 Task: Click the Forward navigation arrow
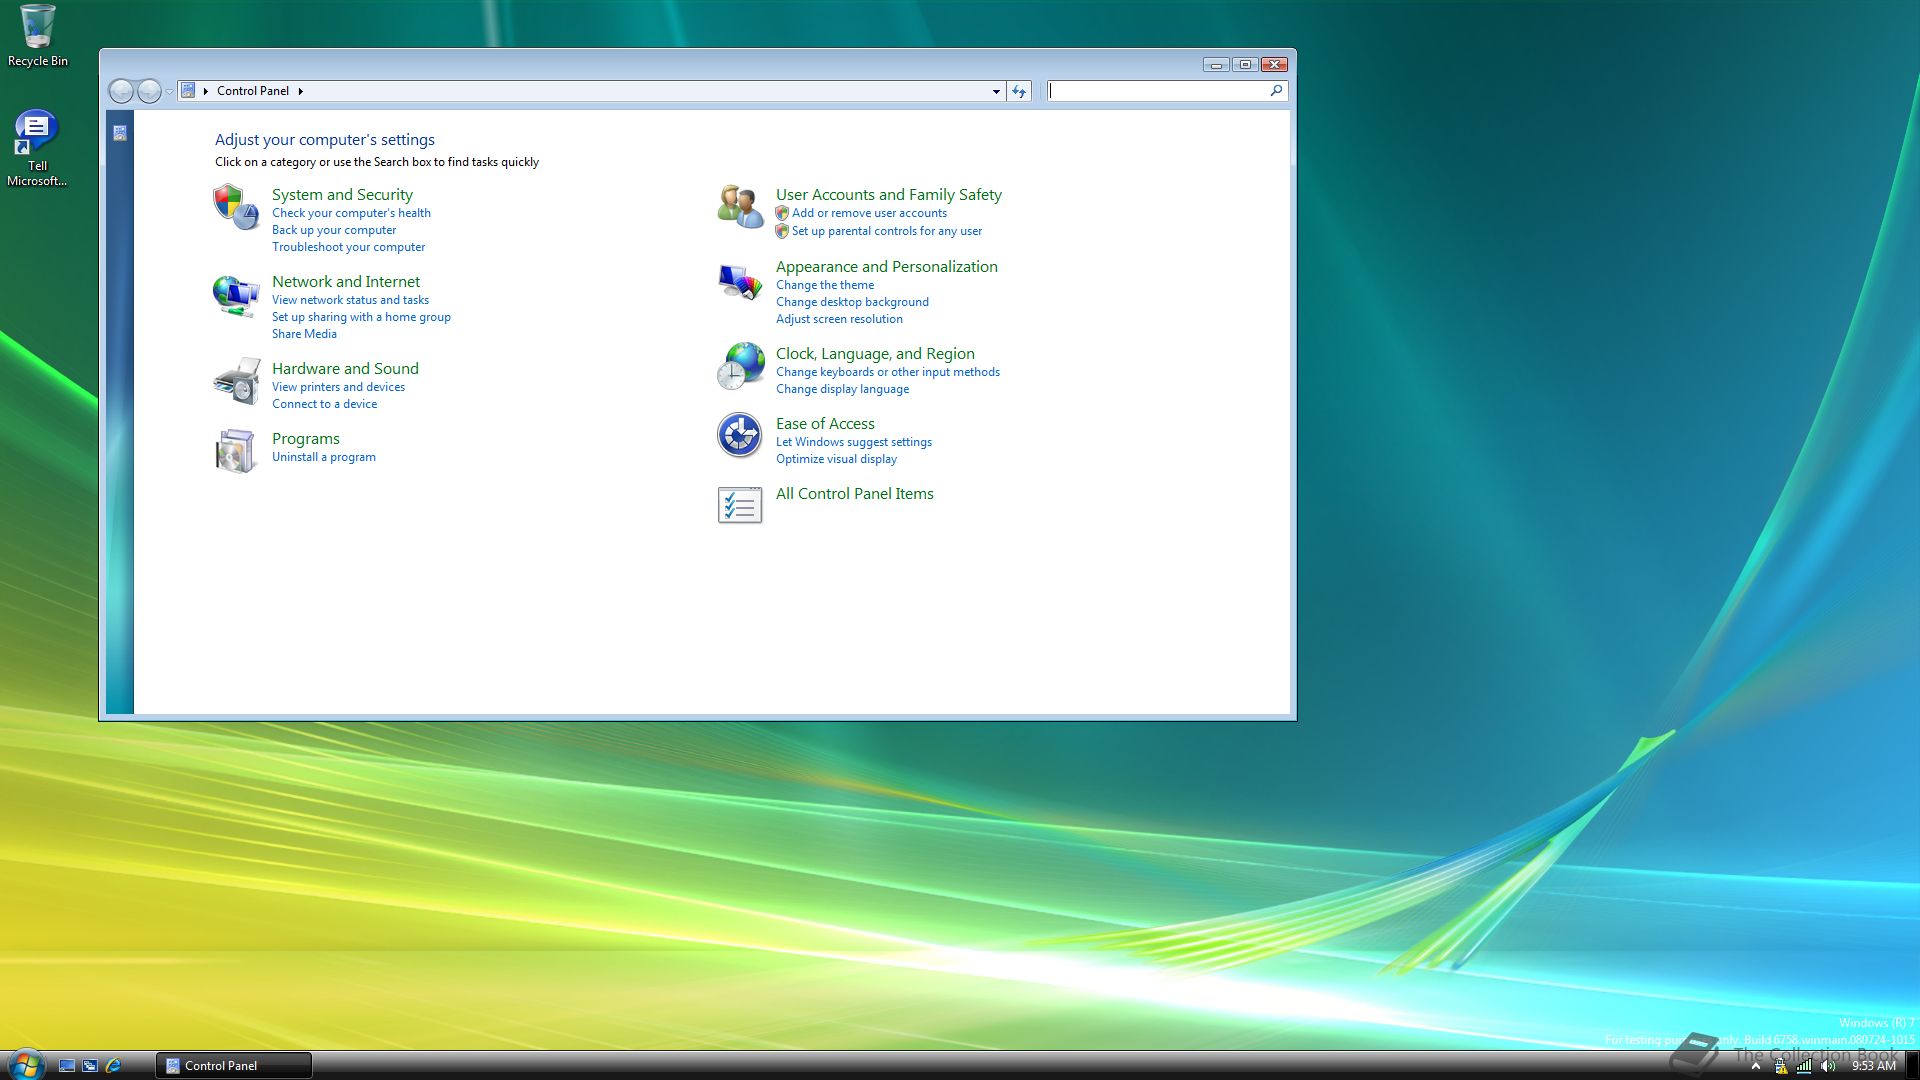149,91
